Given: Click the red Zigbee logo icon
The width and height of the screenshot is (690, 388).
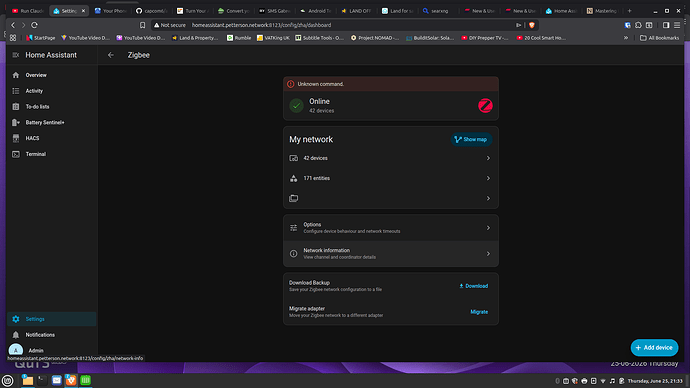Looking at the screenshot, I should [x=485, y=106].
